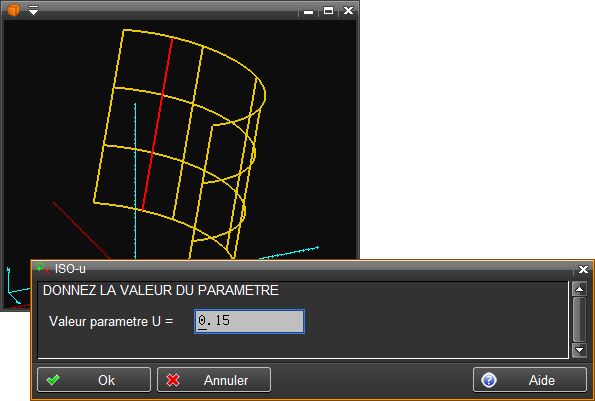595x401 pixels.
Task: Open the viewport dropdown arrow menu
Action: [33, 10]
